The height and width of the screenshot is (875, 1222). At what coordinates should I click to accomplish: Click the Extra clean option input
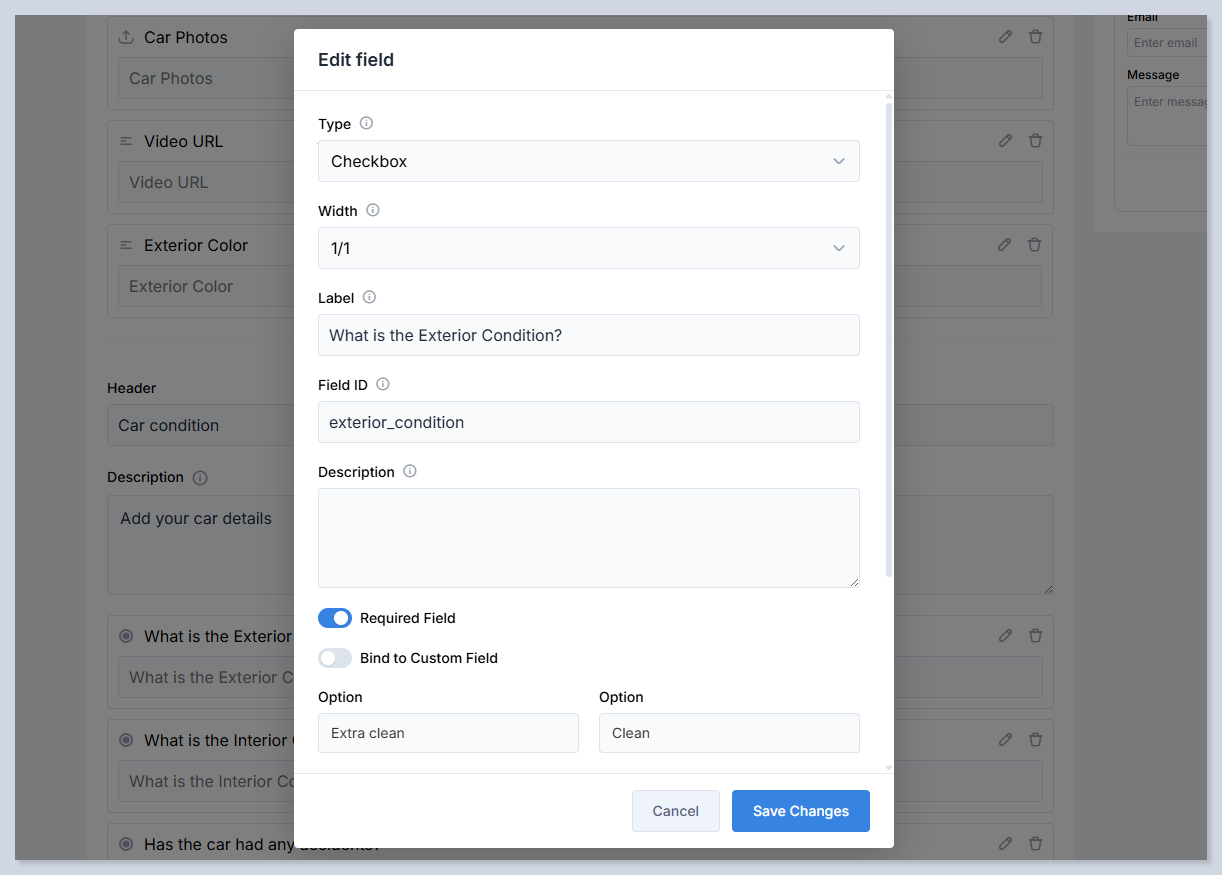point(448,733)
